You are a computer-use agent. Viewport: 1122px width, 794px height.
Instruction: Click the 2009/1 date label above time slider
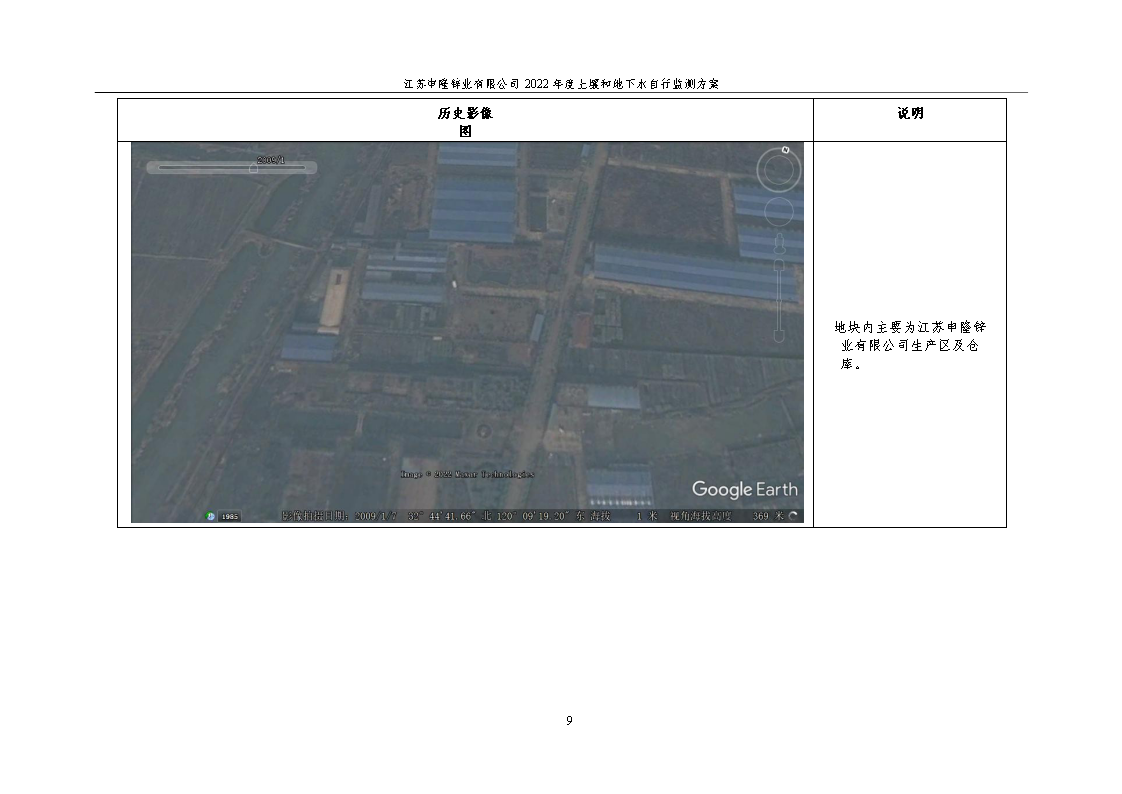pos(270,159)
